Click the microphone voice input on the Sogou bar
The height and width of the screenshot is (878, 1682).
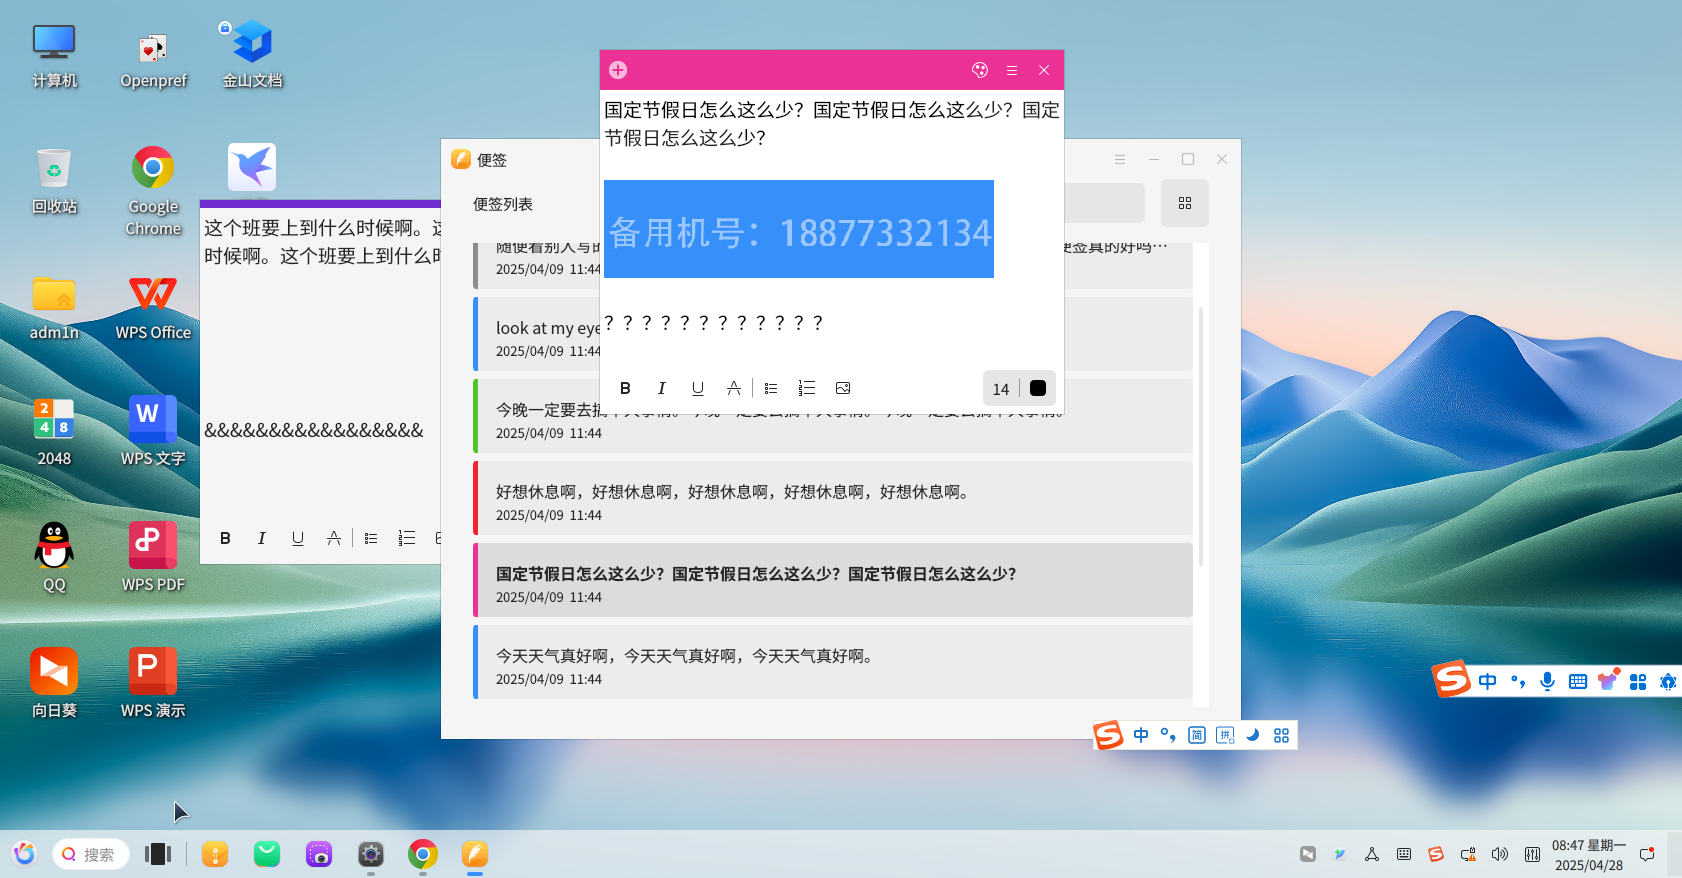click(1548, 681)
